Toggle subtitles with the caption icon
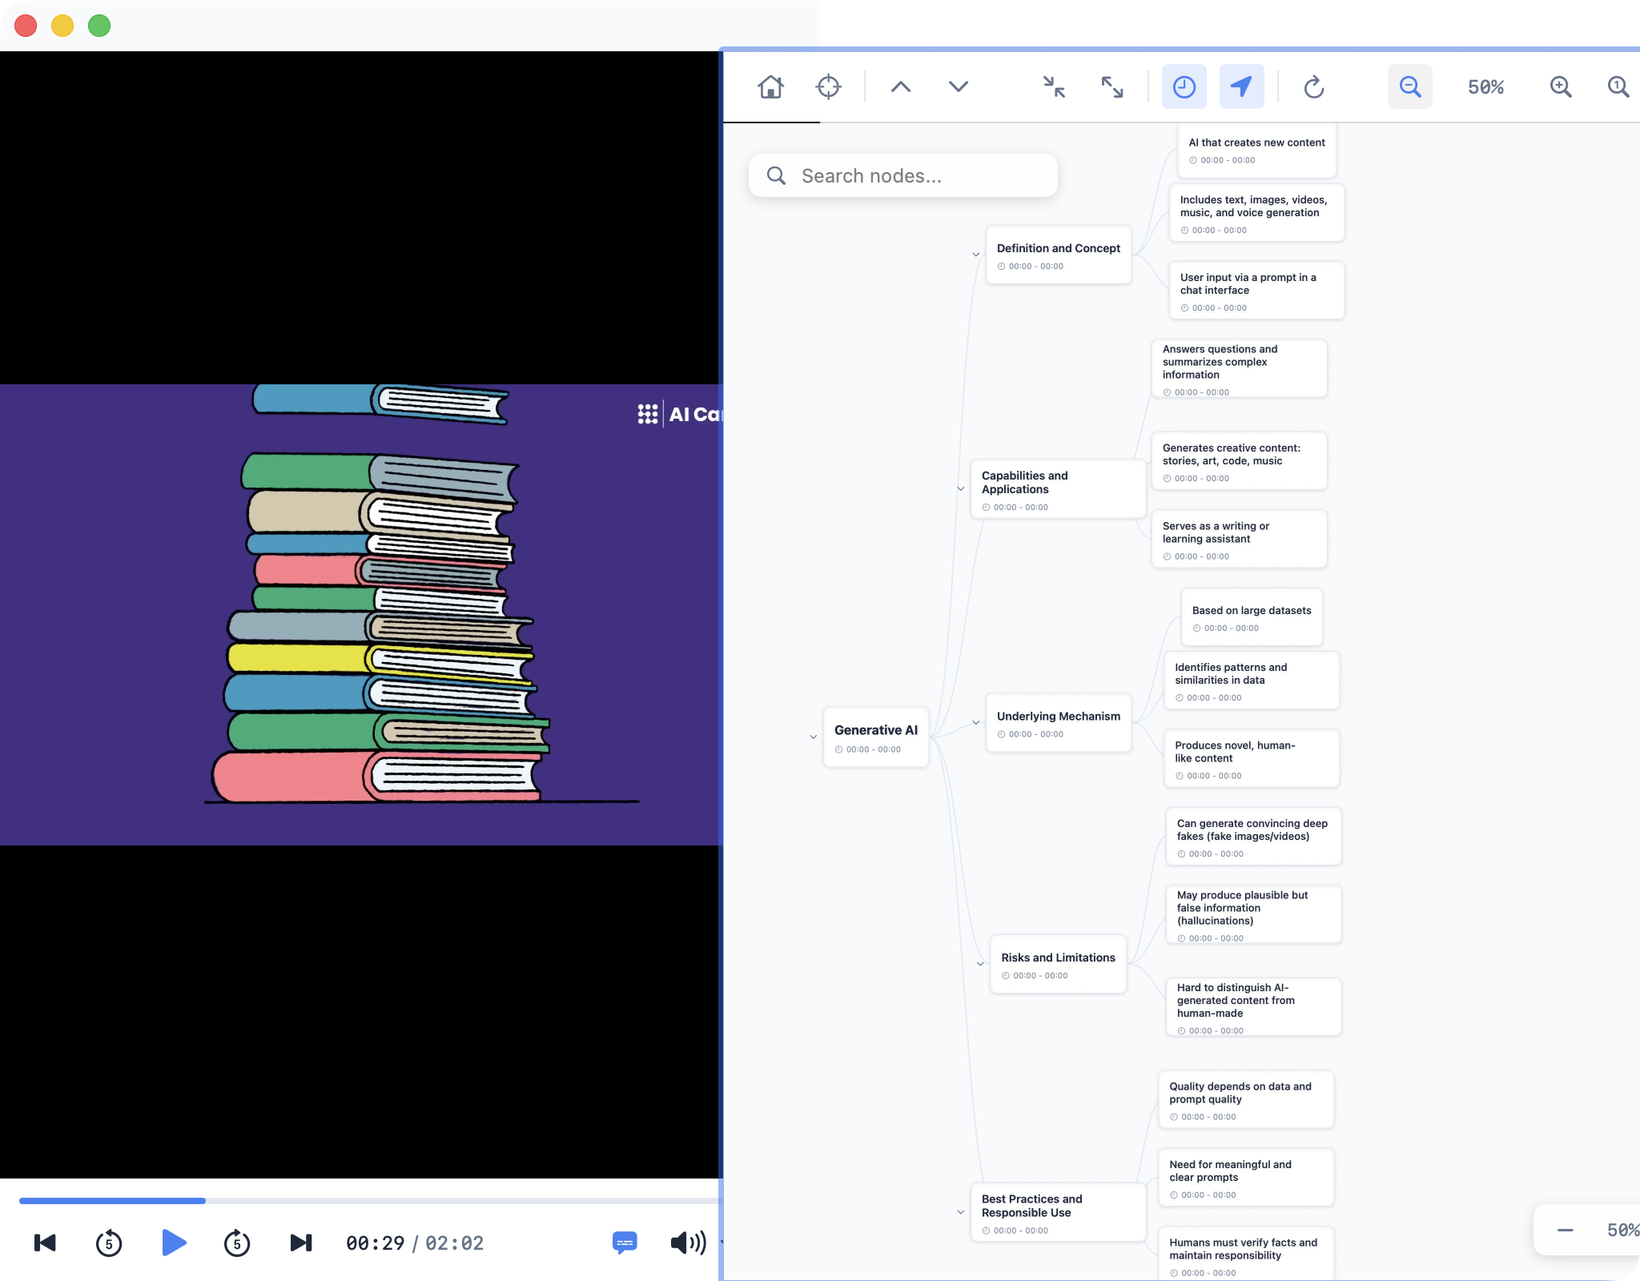The height and width of the screenshot is (1281, 1640). click(x=625, y=1243)
